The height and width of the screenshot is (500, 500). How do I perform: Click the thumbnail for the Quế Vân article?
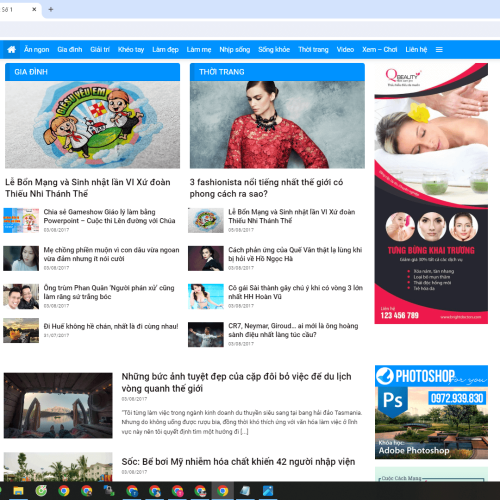tap(206, 258)
